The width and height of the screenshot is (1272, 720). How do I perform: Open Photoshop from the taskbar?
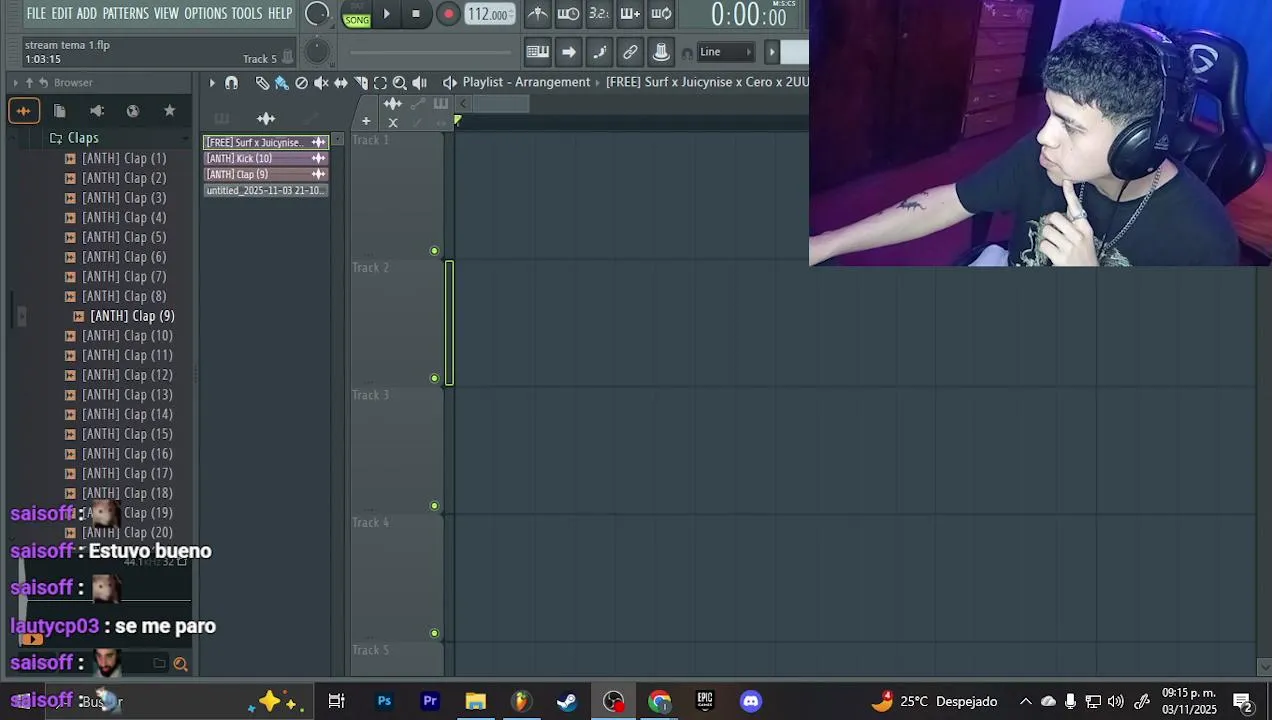coord(384,701)
